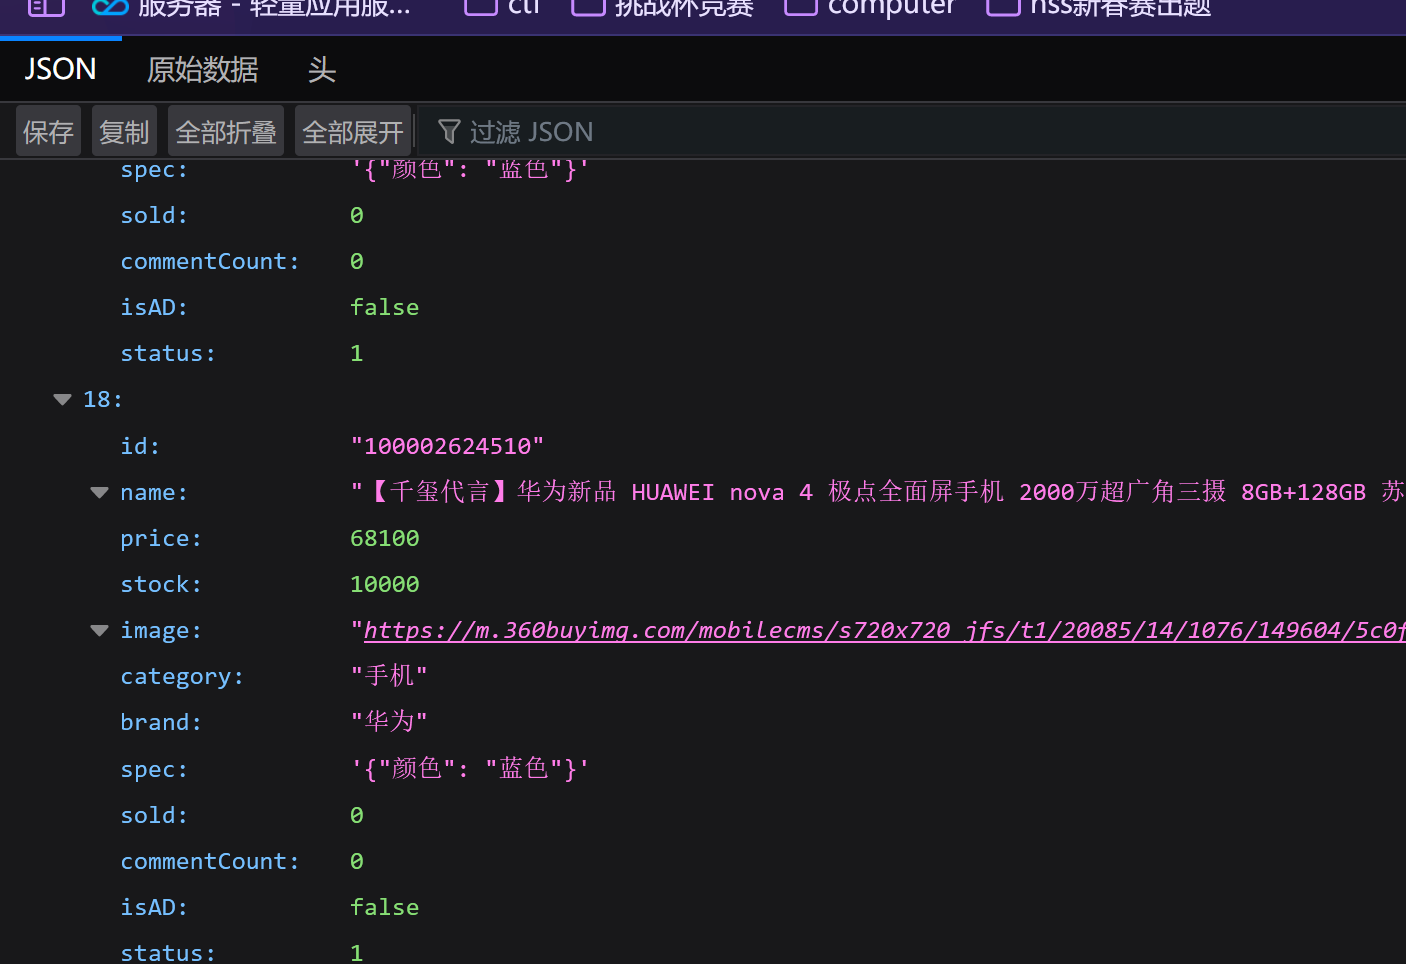Switch to the JSON tab
This screenshot has width=1406, height=964.
coord(60,69)
